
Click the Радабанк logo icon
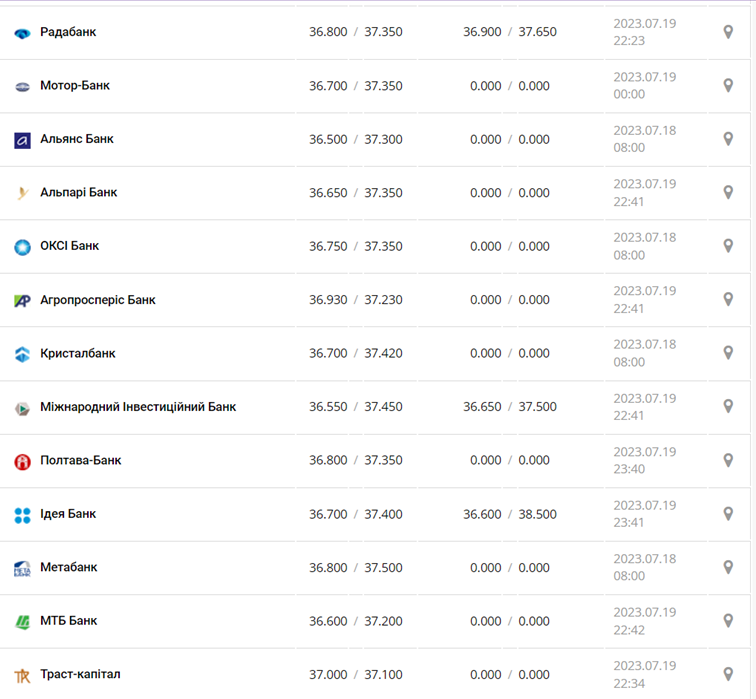coord(22,33)
